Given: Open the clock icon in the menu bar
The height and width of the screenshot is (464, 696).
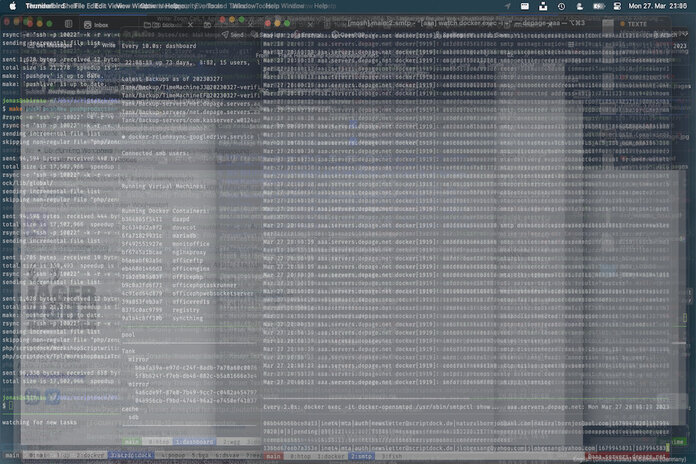Looking at the screenshot, I should 562,6.
